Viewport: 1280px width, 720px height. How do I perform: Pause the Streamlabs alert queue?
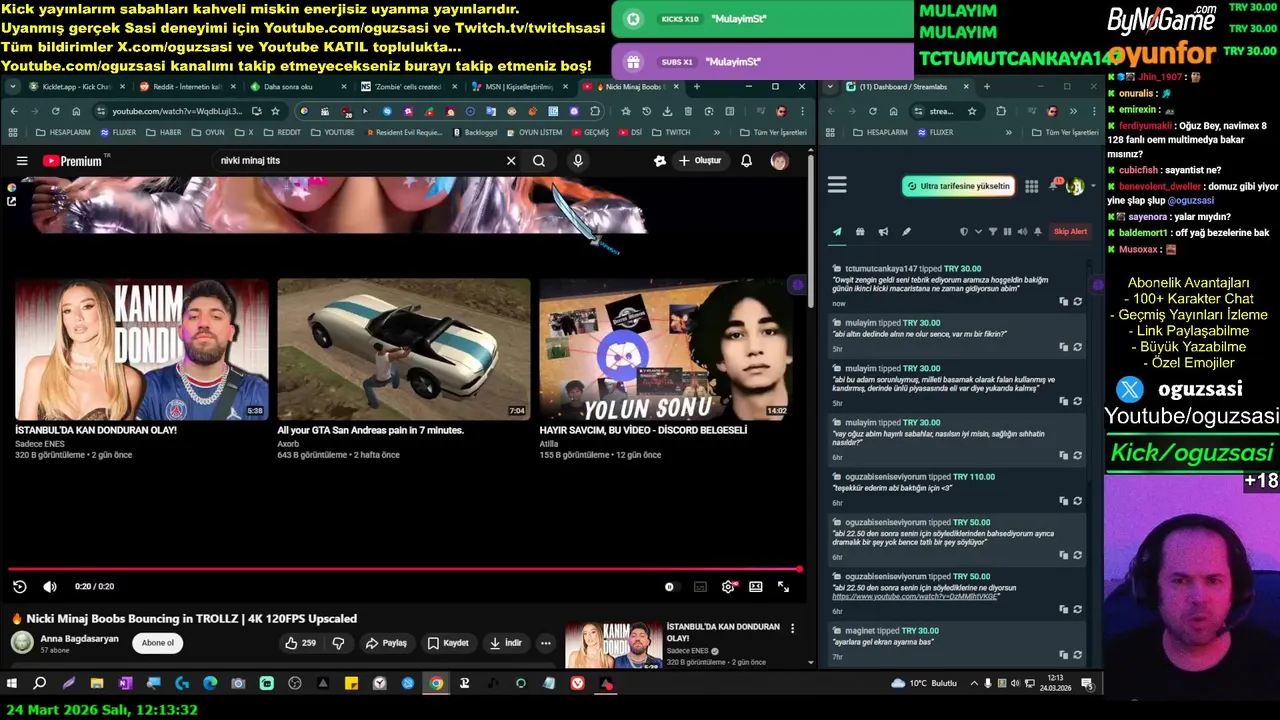(x=1007, y=232)
